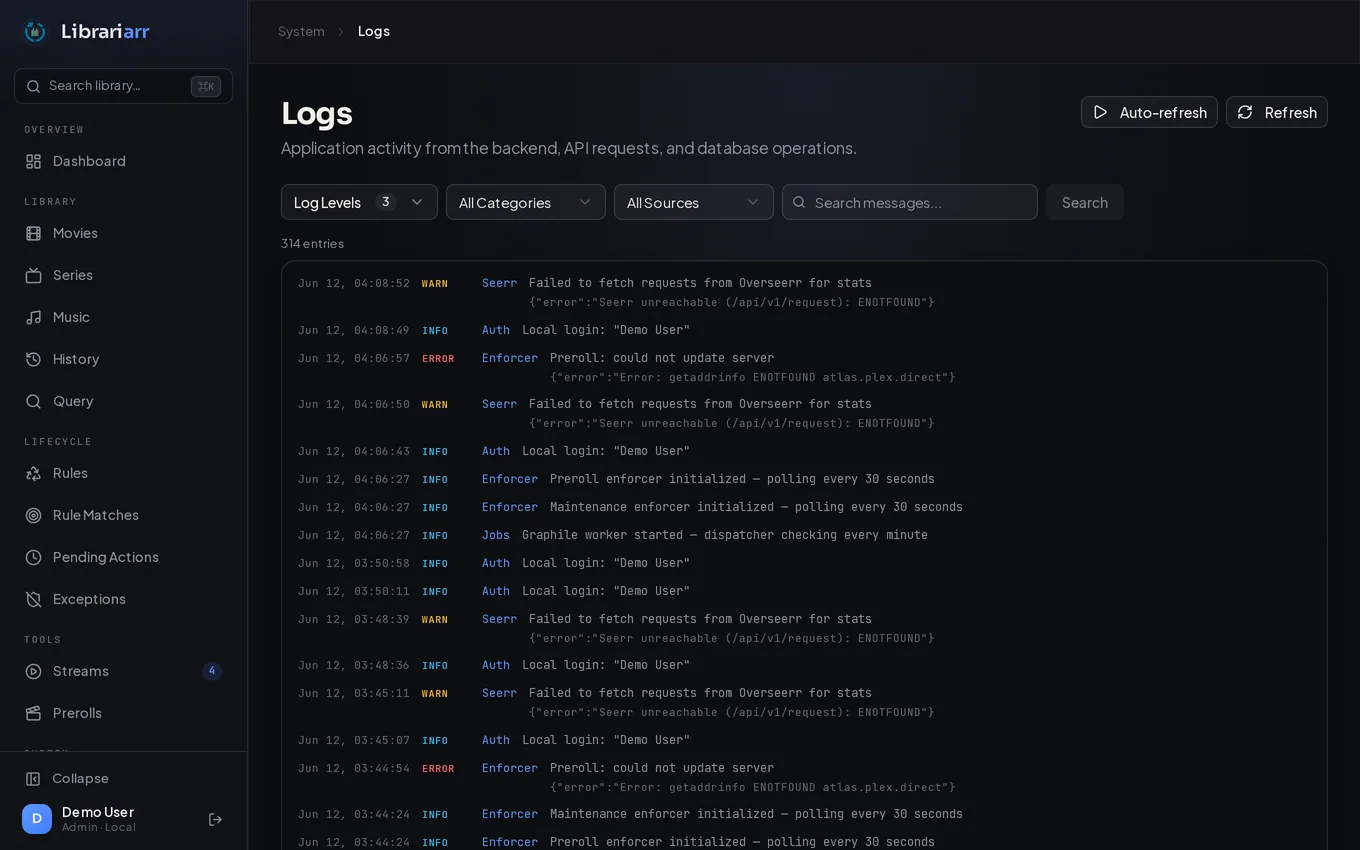Click the History clock icon
The width and height of the screenshot is (1360, 850).
[x=33, y=359]
